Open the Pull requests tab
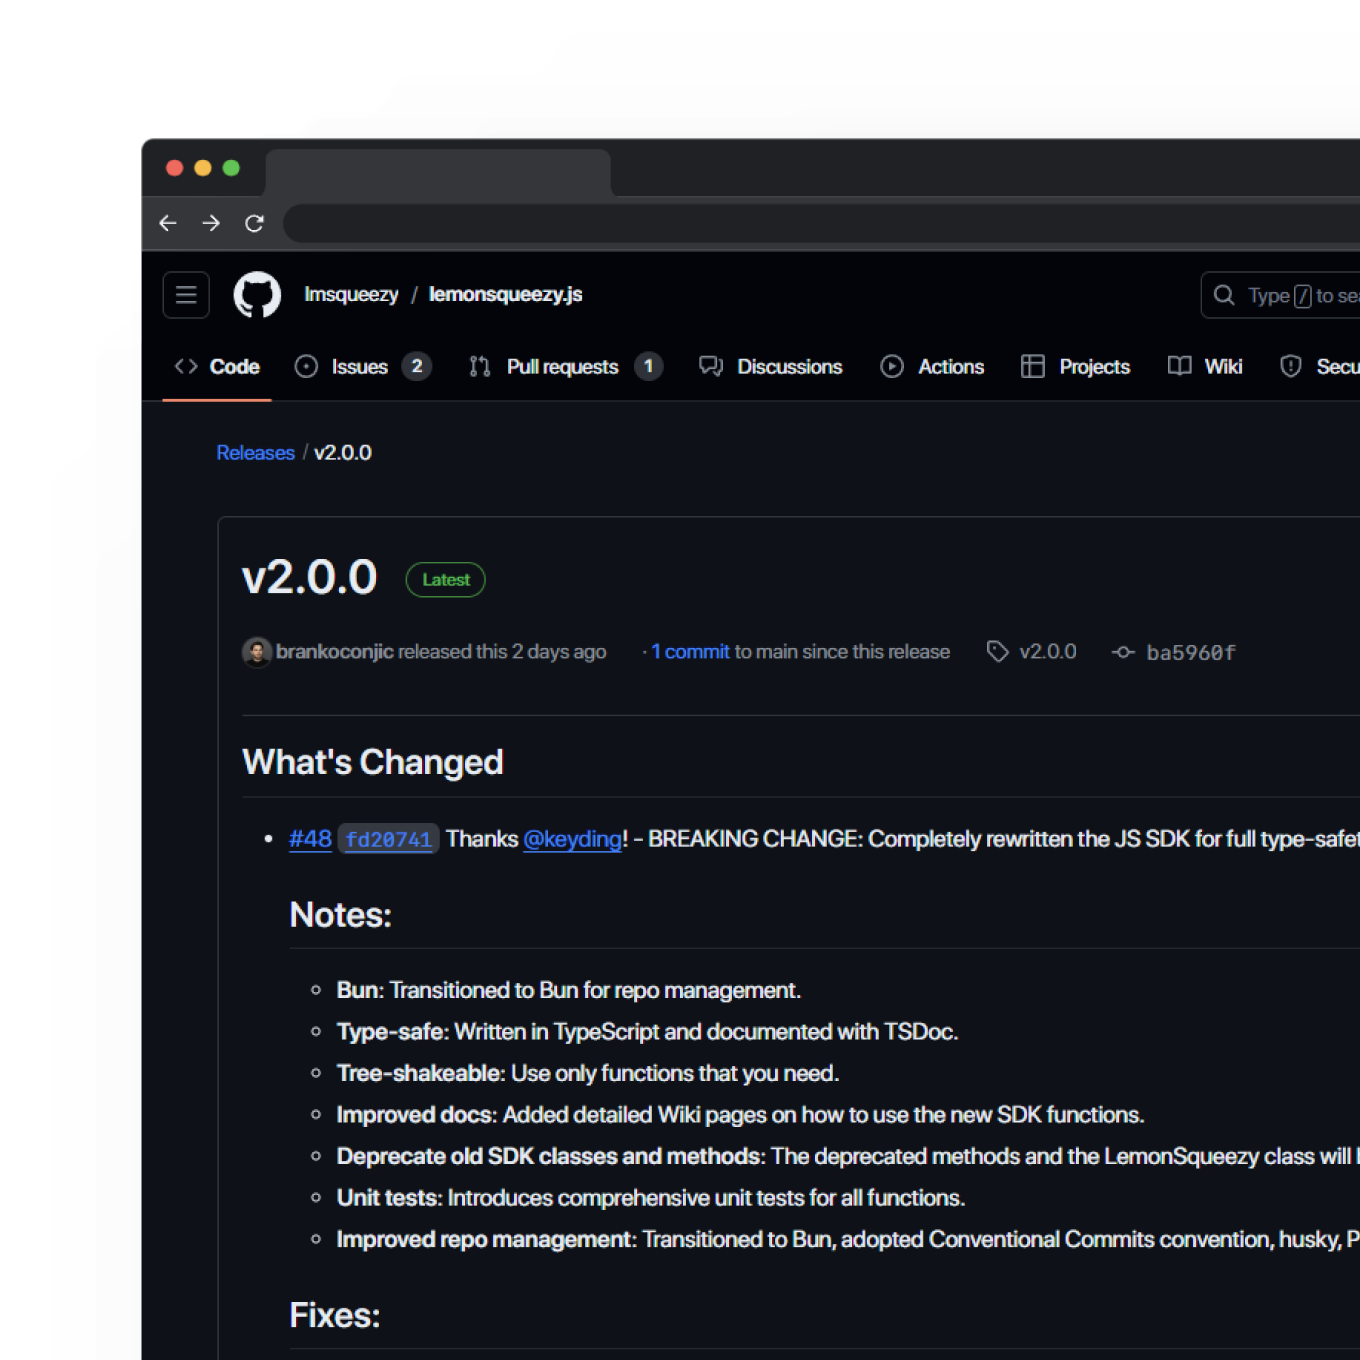Screen dimensions: 1360x1360 [x=562, y=367]
